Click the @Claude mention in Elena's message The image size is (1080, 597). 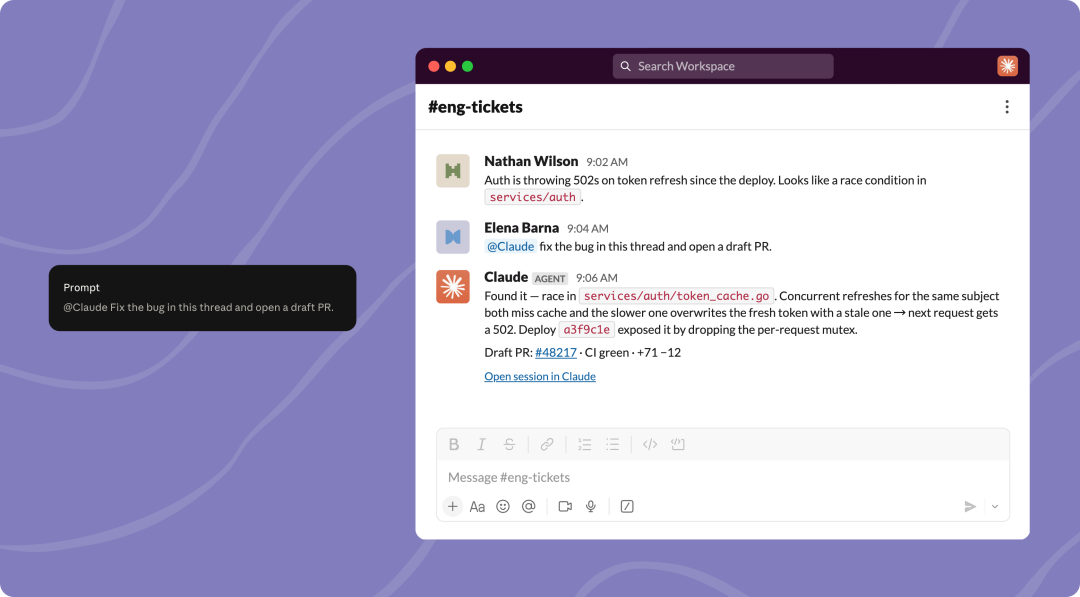pyautogui.click(x=510, y=247)
